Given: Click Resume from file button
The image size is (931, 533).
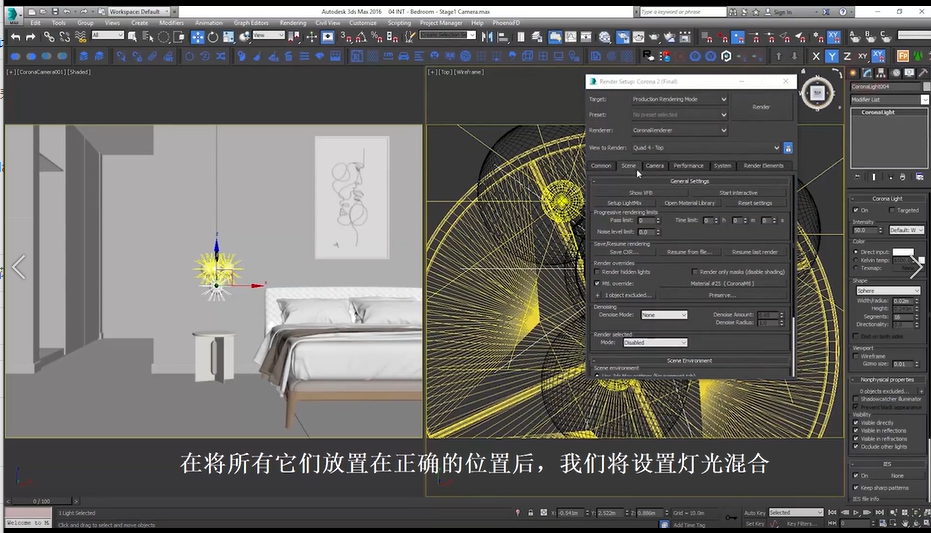Looking at the screenshot, I should (689, 252).
